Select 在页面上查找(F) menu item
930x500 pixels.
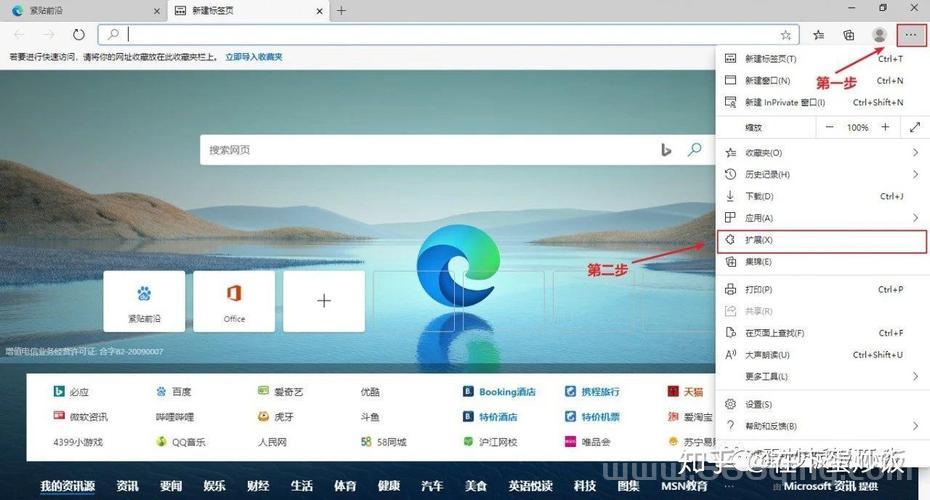pos(821,333)
